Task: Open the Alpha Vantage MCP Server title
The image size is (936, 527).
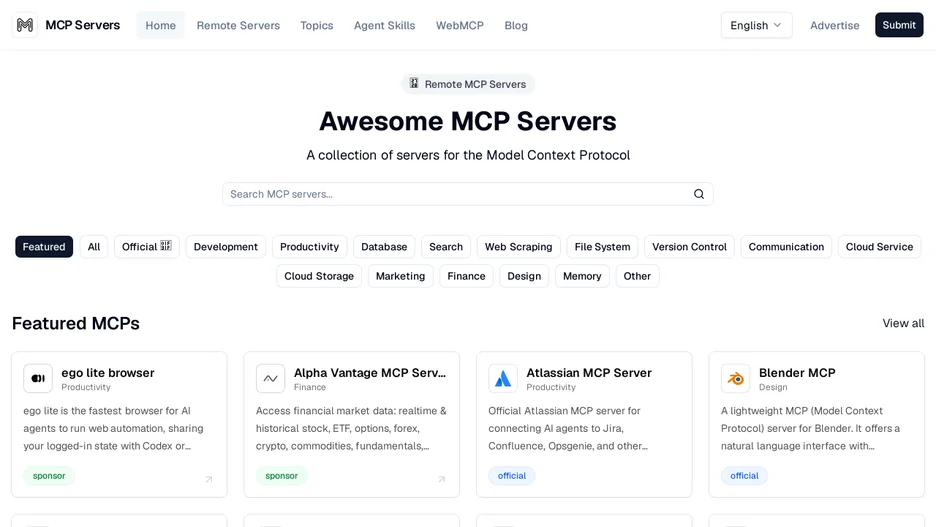Action: [370, 372]
